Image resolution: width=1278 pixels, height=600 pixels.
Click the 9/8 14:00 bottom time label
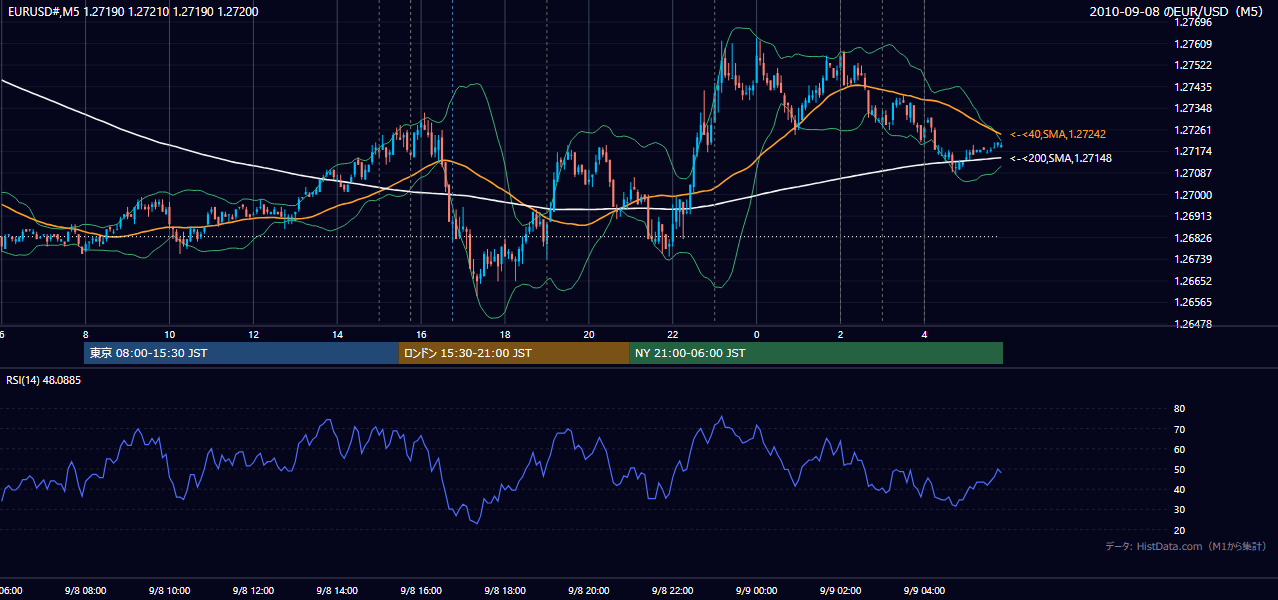337,591
